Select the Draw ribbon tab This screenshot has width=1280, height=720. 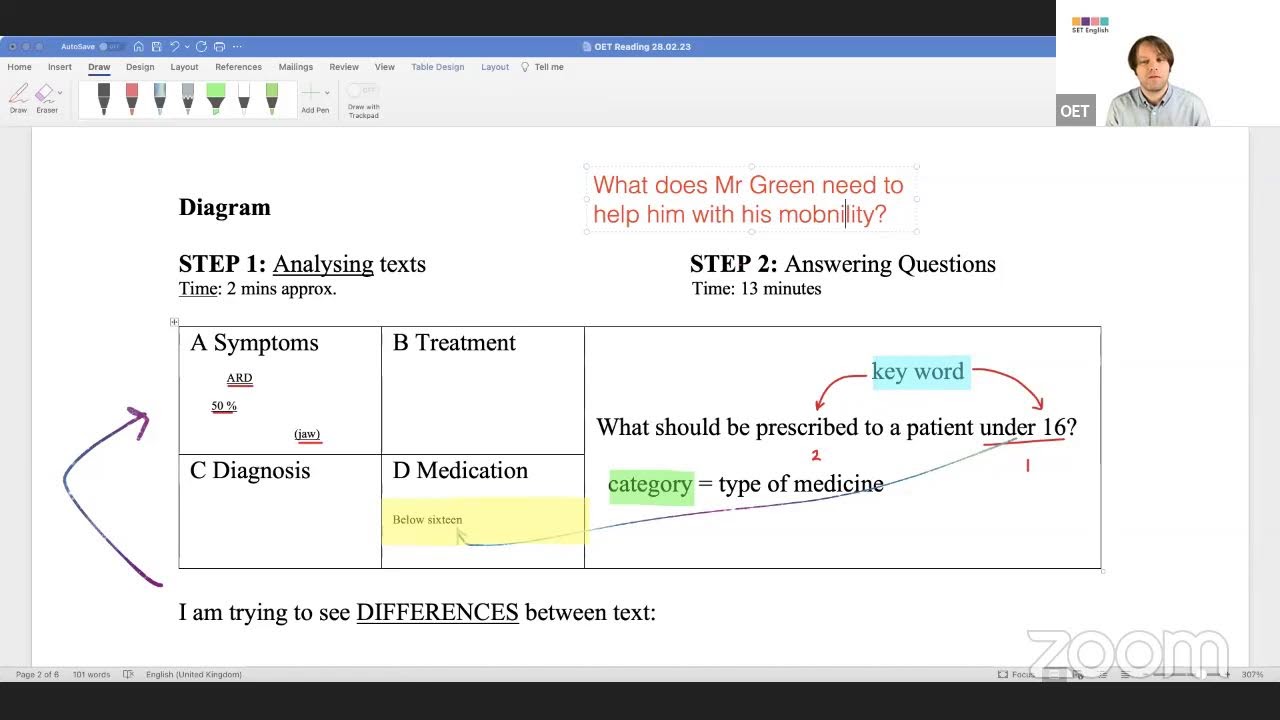[x=99, y=67]
